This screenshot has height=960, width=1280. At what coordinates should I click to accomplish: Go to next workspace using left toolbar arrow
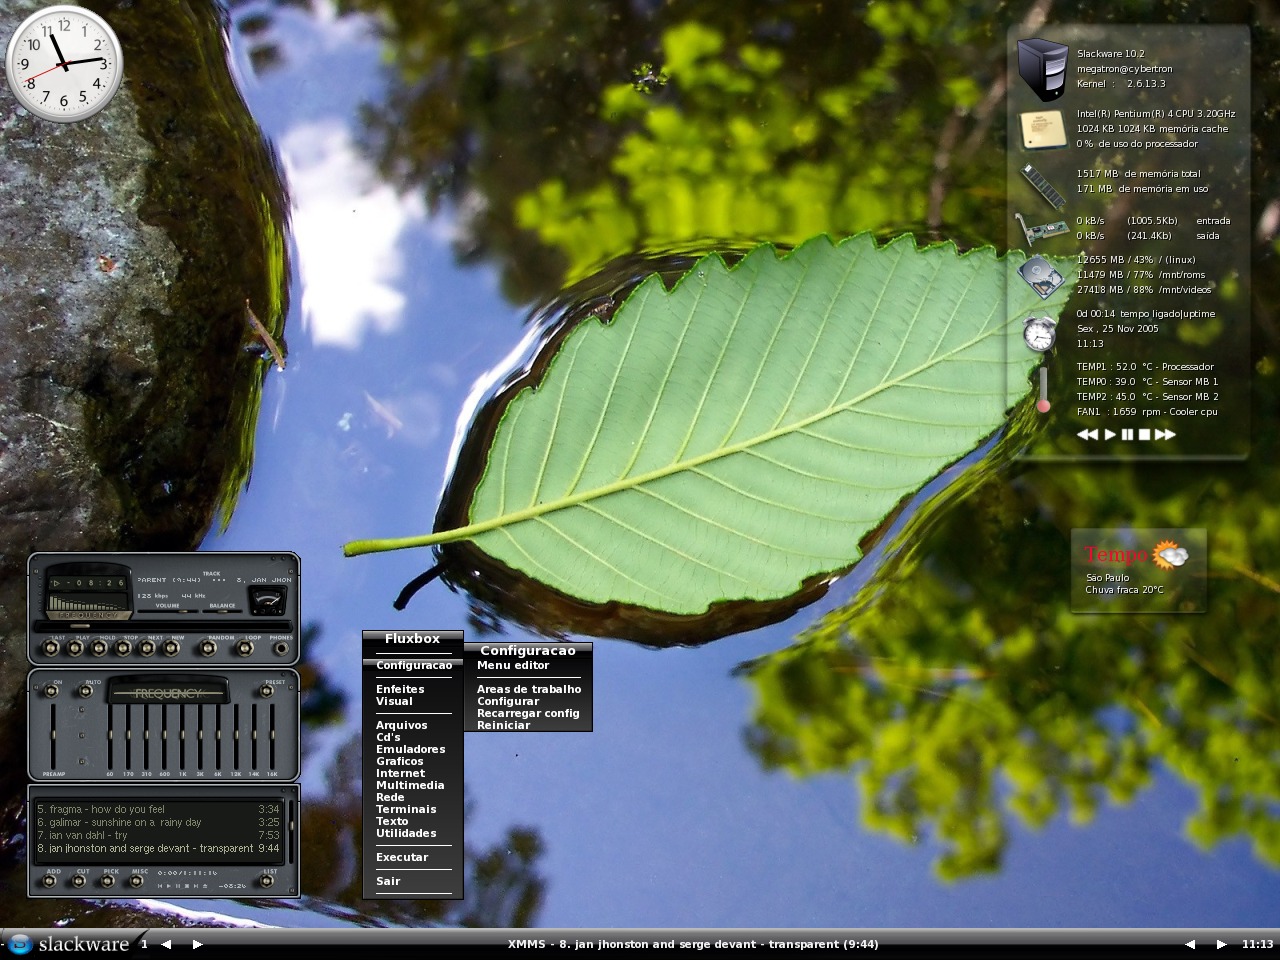[x=197, y=944]
